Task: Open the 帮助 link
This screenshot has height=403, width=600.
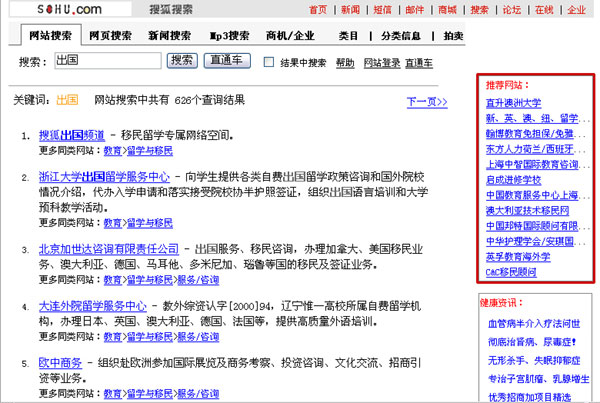Action: 345,63
